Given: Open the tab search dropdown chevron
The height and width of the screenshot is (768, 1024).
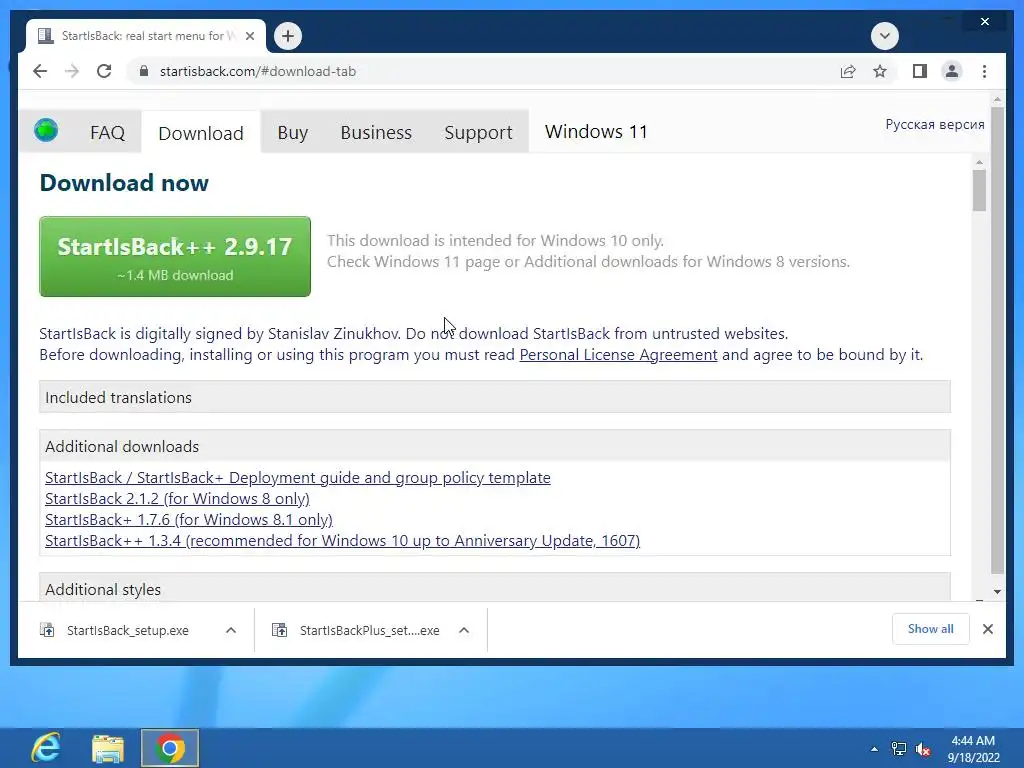Looking at the screenshot, I should pyautogui.click(x=885, y=36).
